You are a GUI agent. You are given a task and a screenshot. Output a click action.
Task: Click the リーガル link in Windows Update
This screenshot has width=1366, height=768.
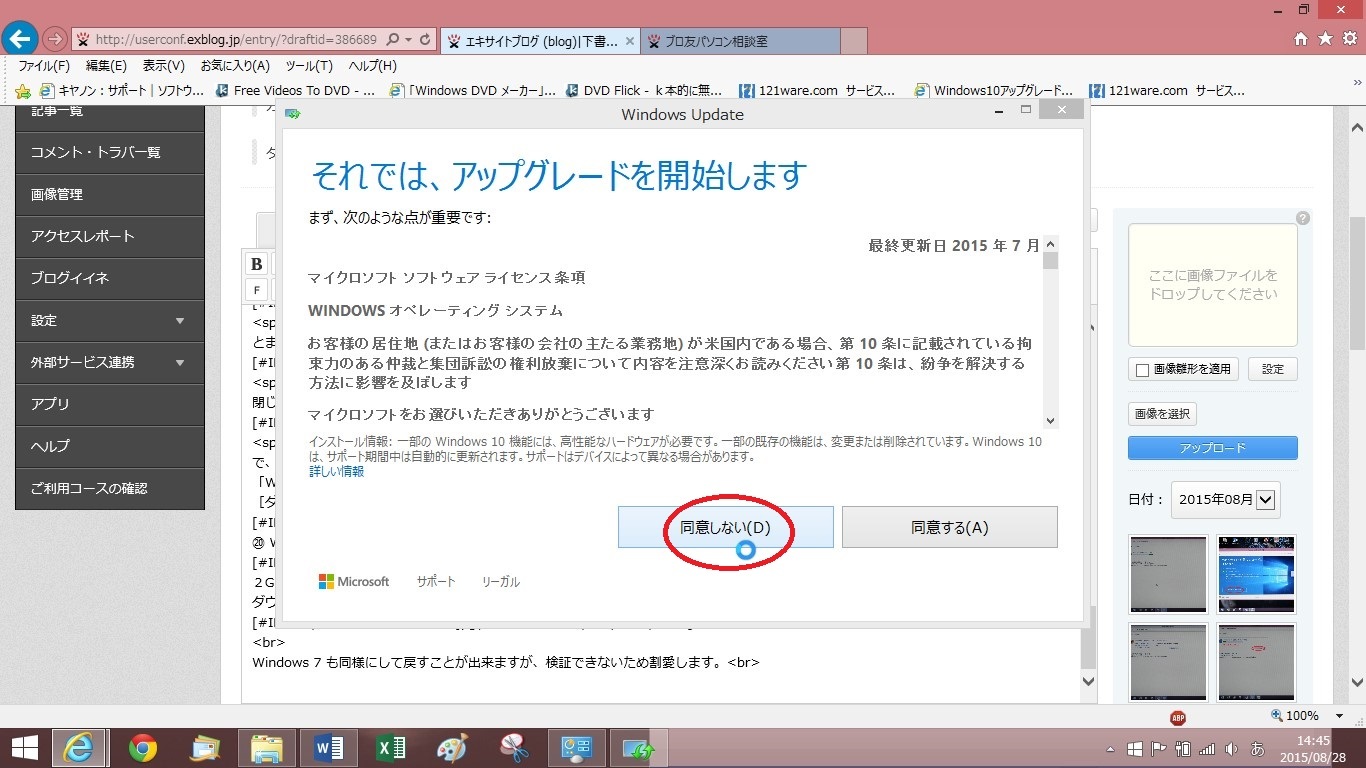(500, 581)
